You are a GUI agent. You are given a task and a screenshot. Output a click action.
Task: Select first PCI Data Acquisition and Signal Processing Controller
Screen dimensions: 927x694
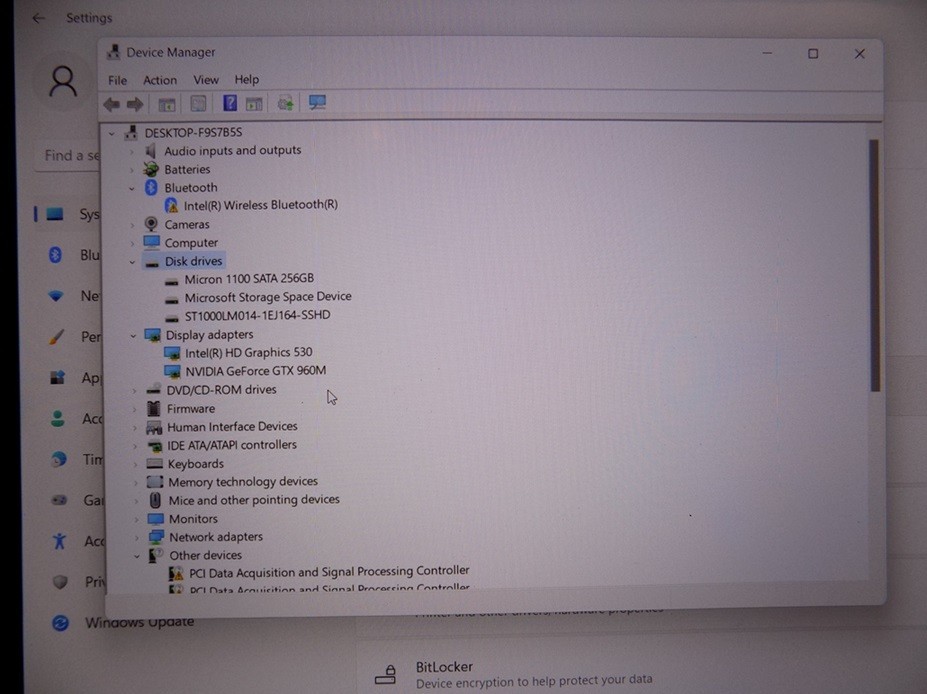pos(329,572)
